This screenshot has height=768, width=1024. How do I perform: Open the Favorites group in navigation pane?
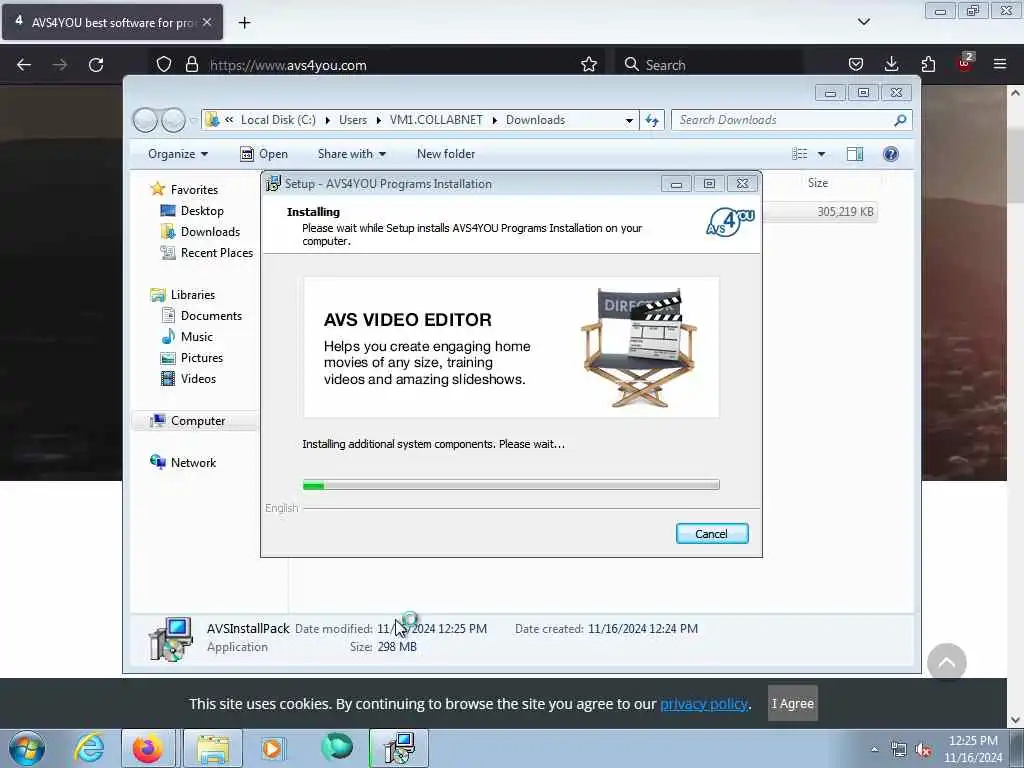click(x=194, y=189)
